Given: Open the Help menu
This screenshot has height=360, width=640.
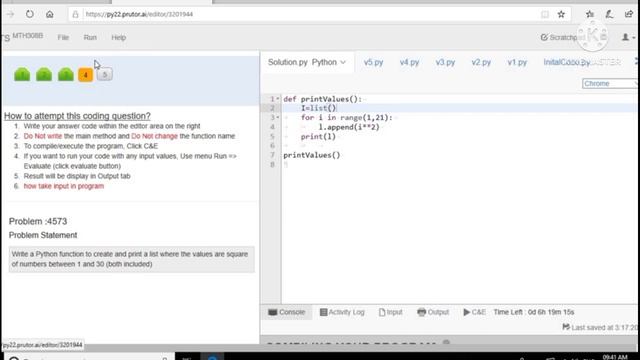Looking at the screenshot, I should [119, 37].
